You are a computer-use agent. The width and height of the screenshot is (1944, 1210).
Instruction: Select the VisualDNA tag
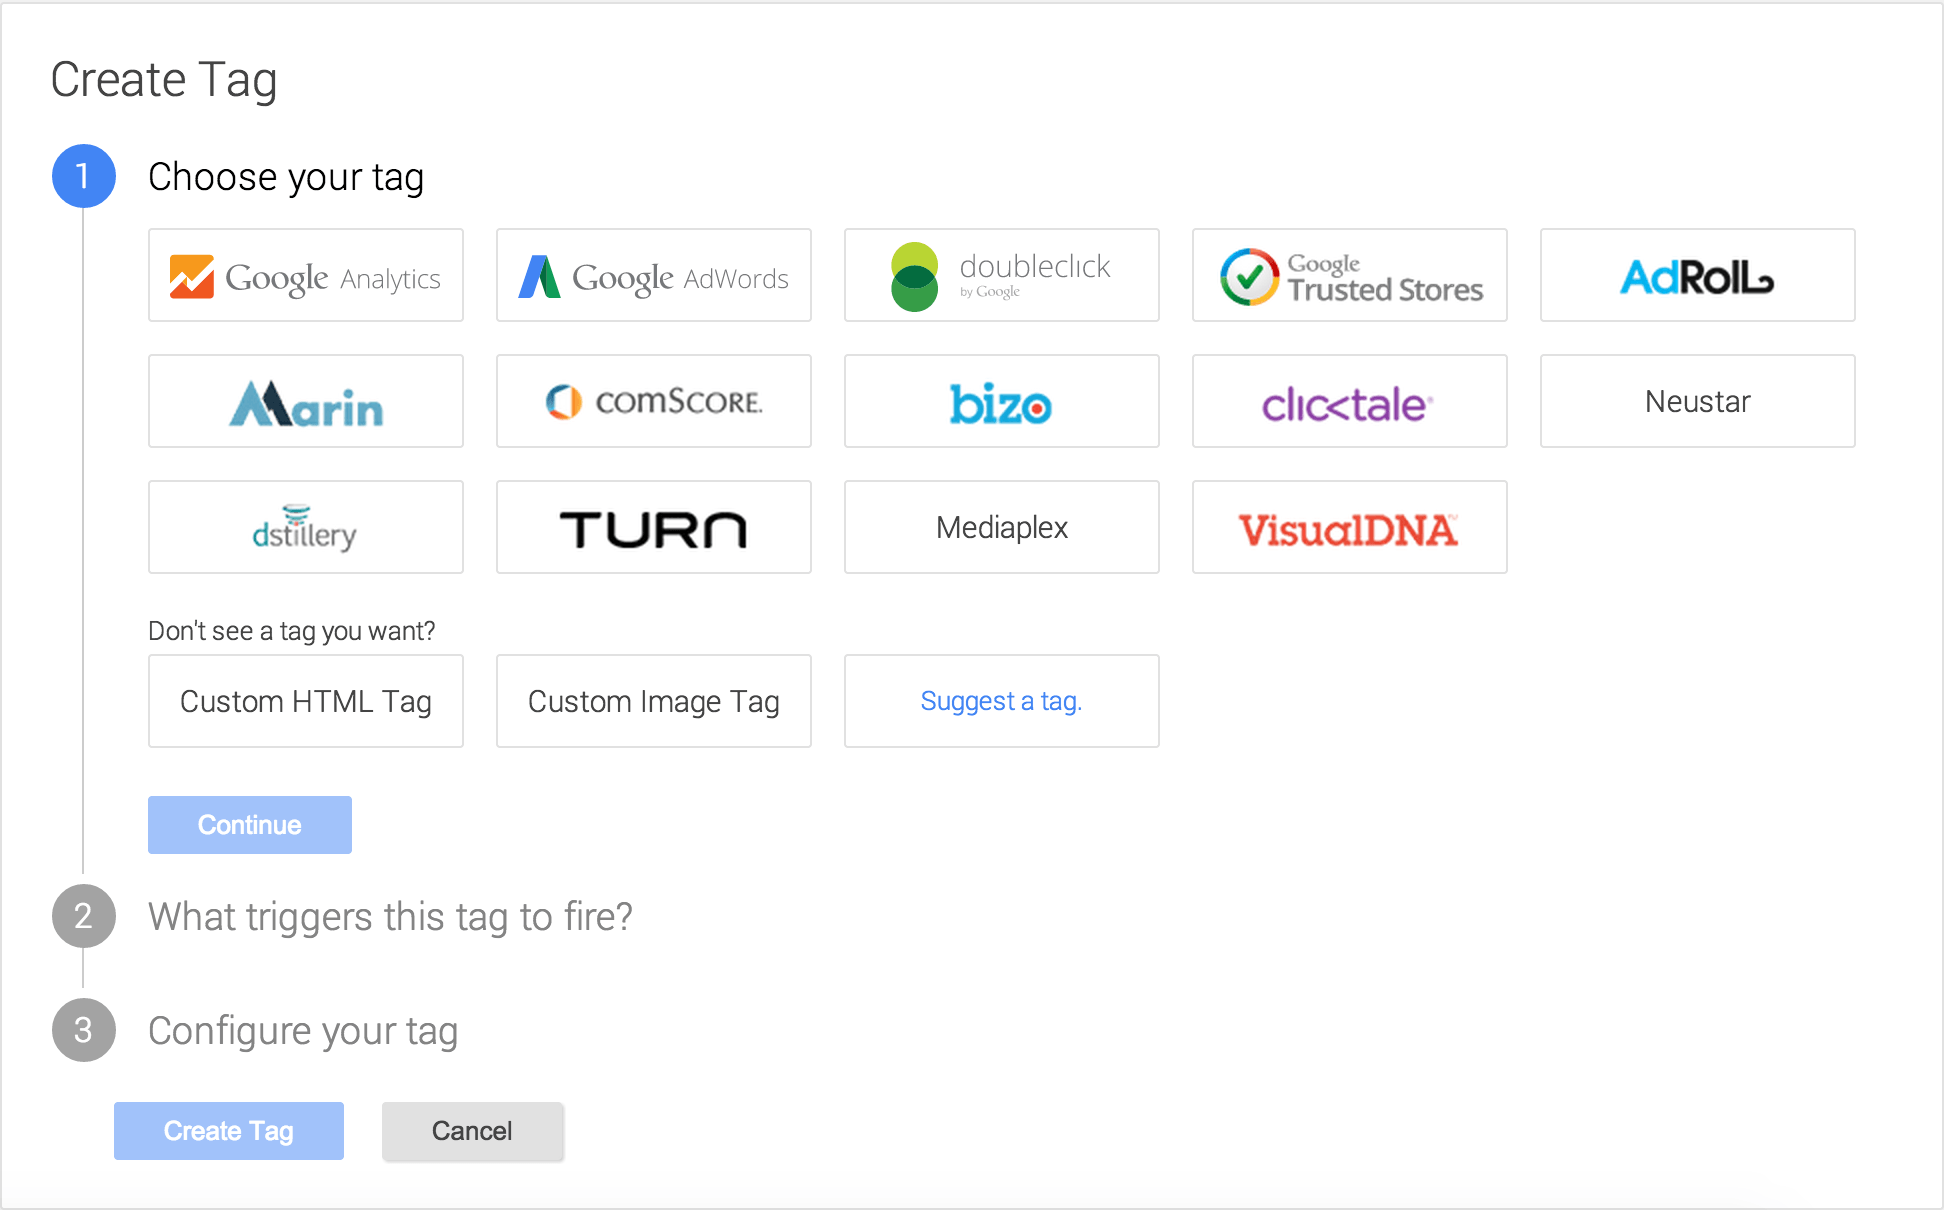[x=1349, y=527]
